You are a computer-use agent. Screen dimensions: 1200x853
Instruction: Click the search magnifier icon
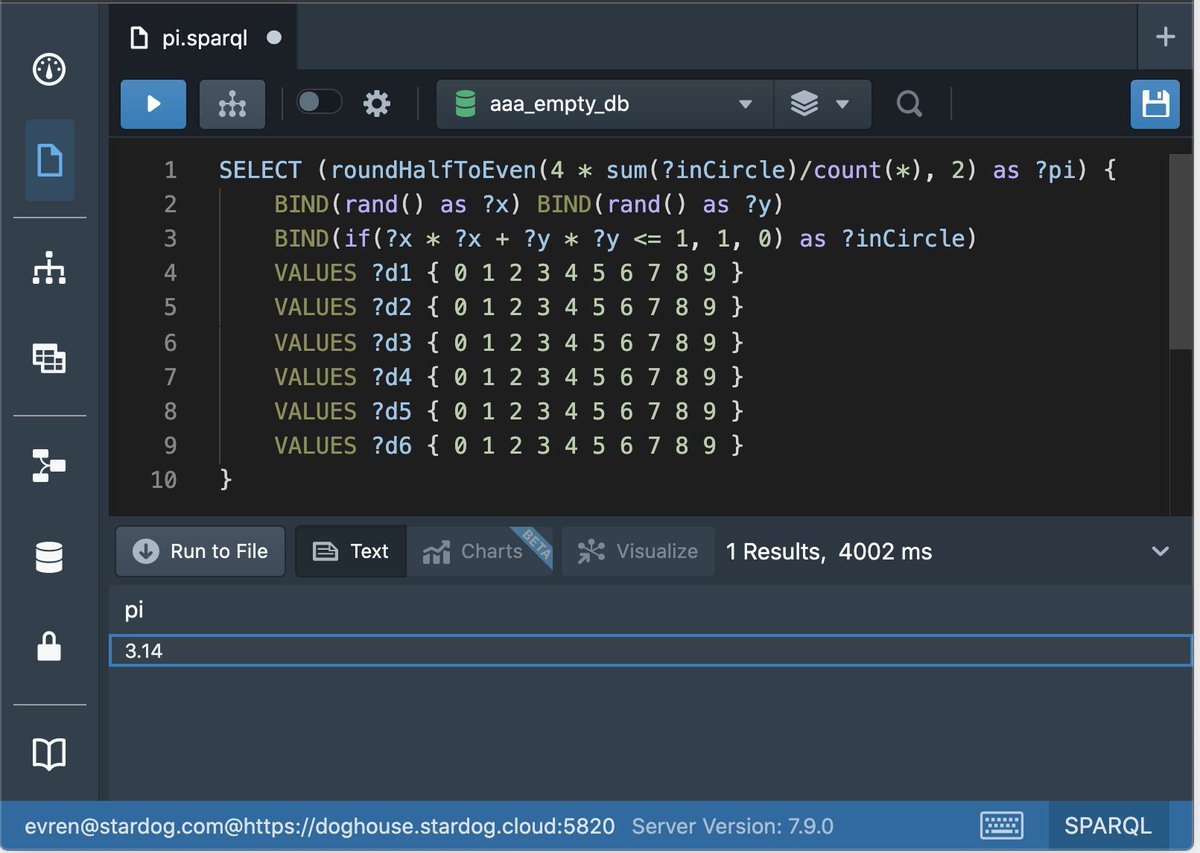click(909, 104)
